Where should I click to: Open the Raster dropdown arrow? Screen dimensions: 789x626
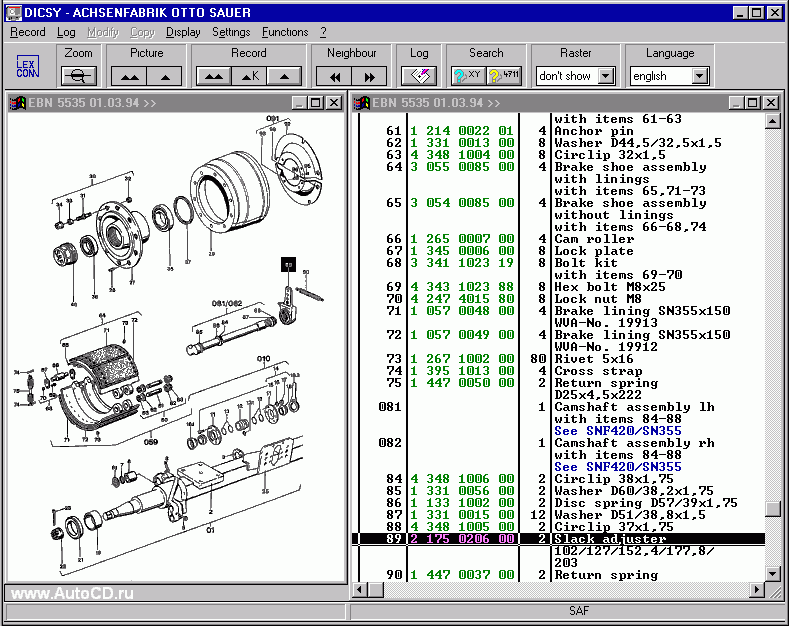pyautogui.click(x=606, y=76)
